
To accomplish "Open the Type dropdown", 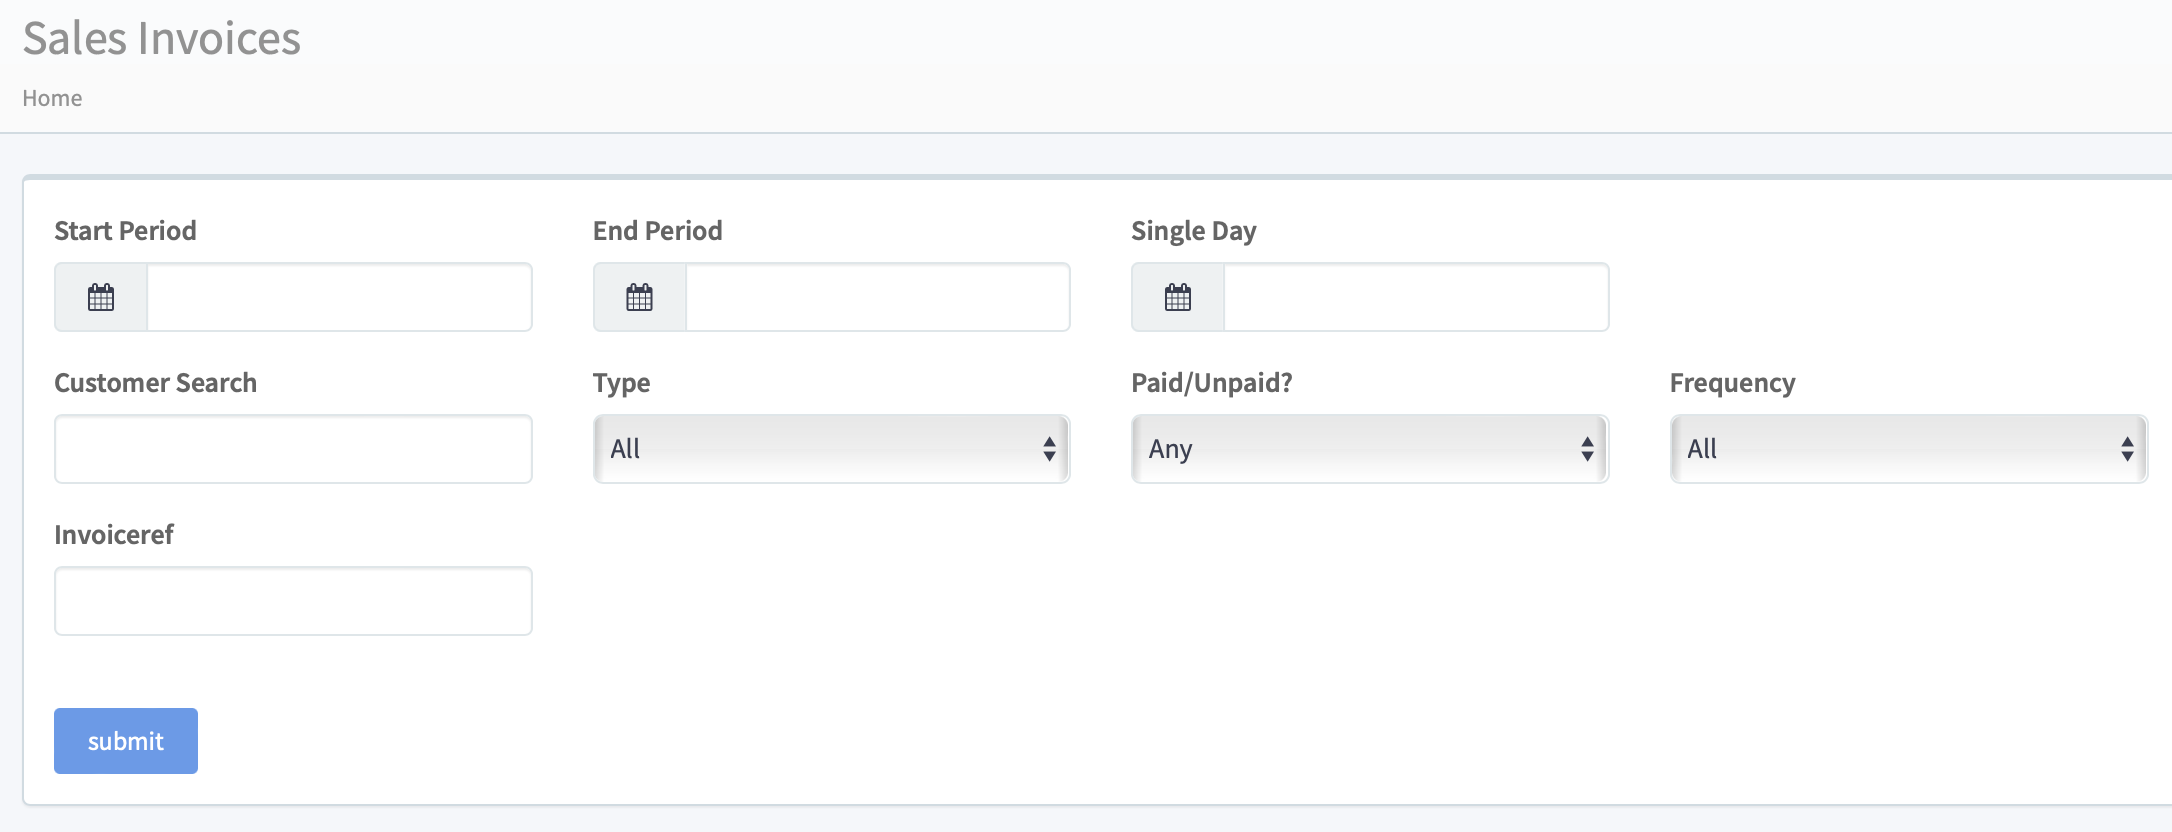I will pyautogui.click(x=831, y=449).
